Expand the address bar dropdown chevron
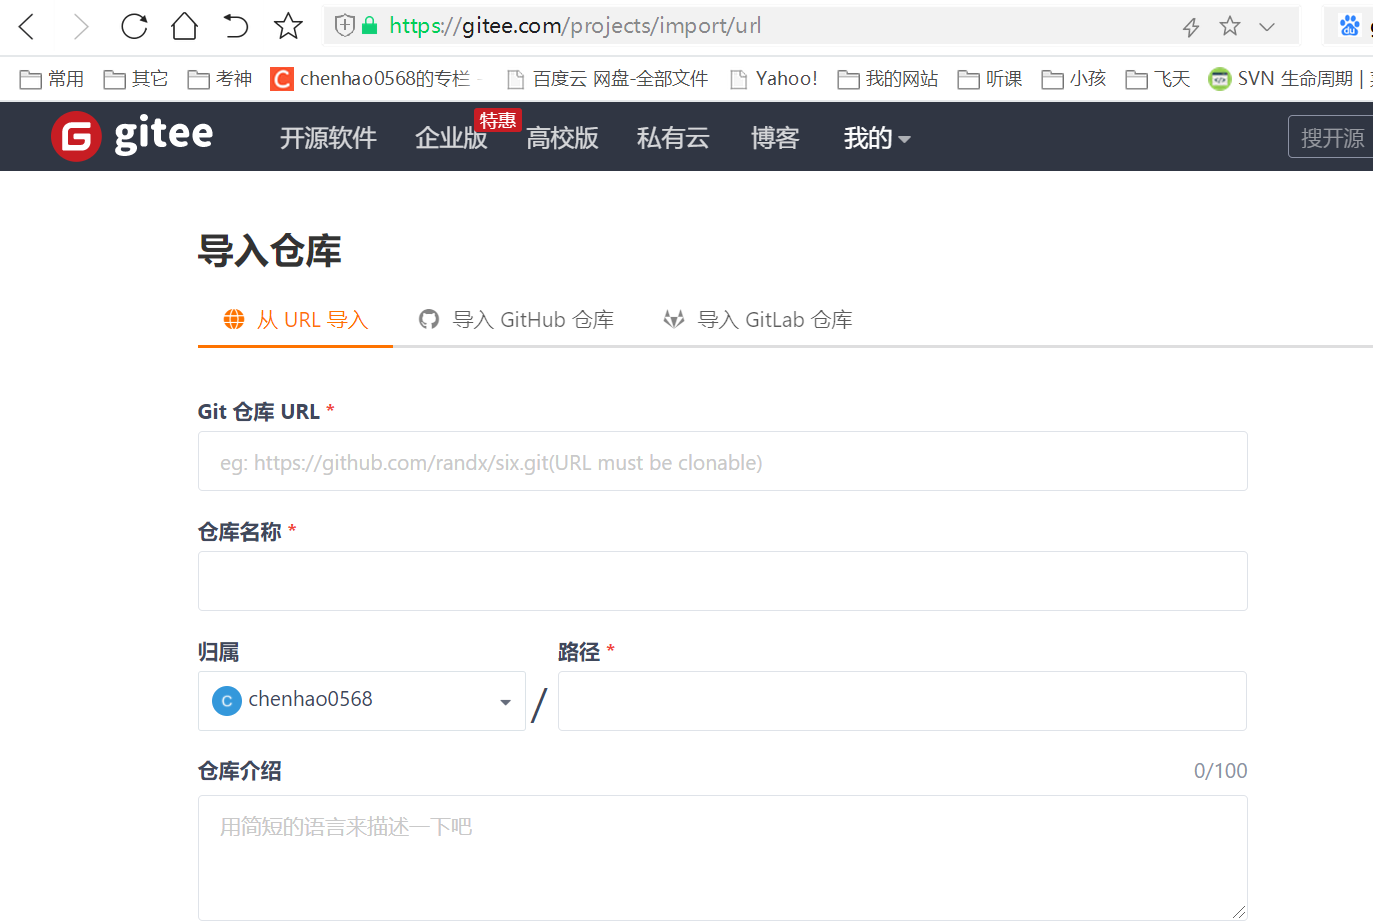 pos(1267,27)
